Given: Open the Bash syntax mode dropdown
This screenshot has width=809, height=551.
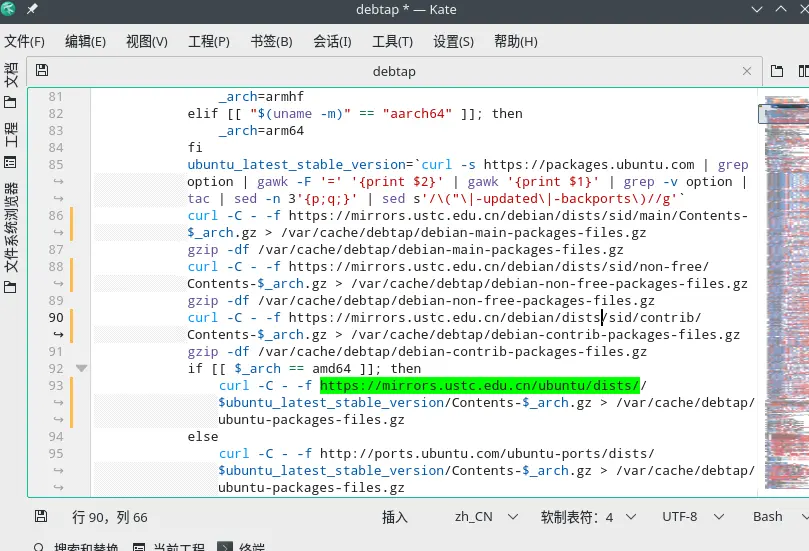Looking at the screenshot, I should pos(777,517).
